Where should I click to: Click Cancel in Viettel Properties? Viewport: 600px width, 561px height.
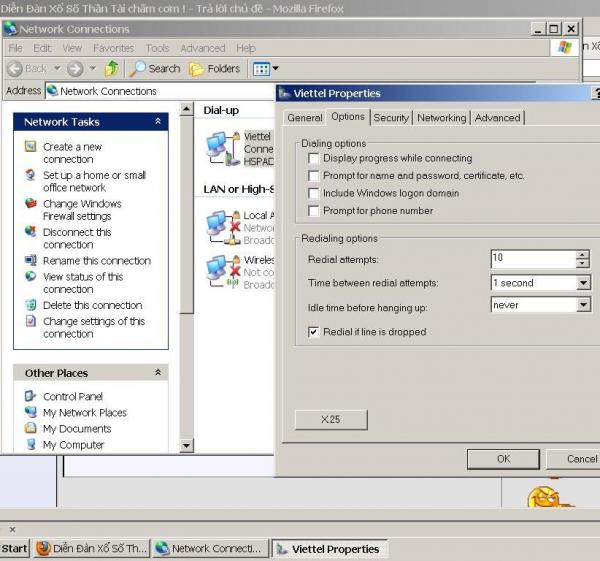[573, 459]
